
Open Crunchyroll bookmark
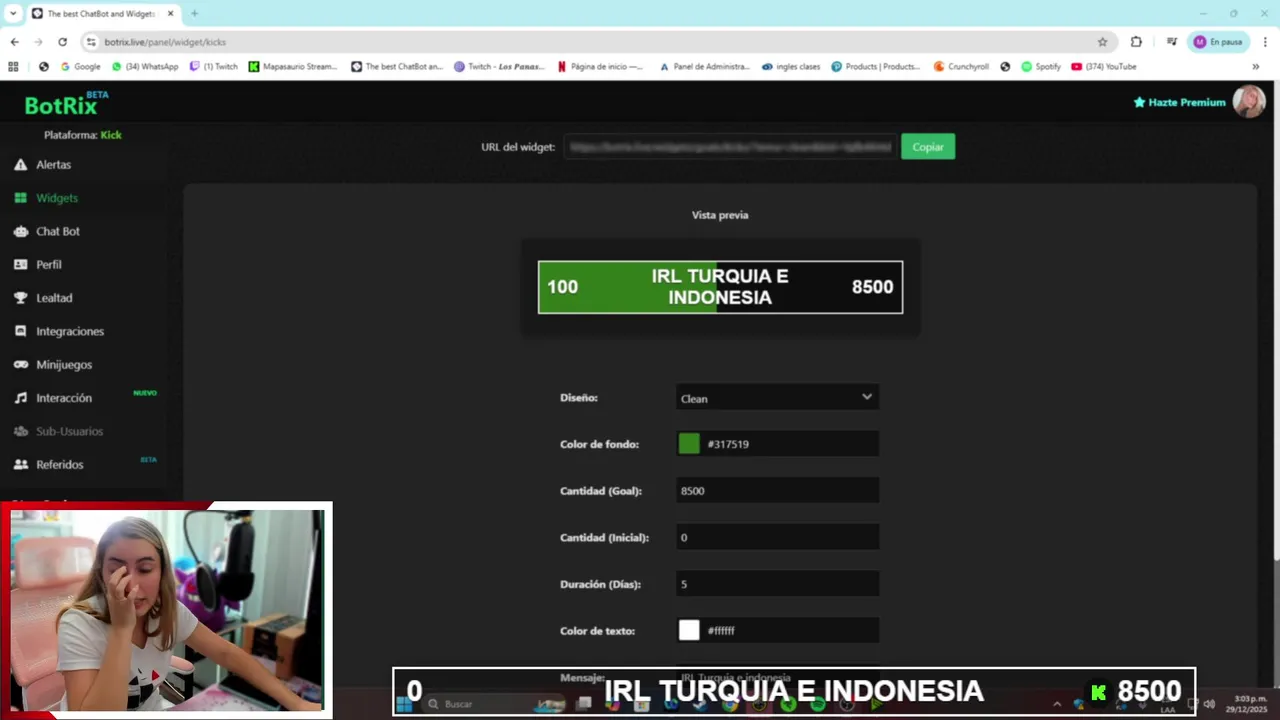961,67
